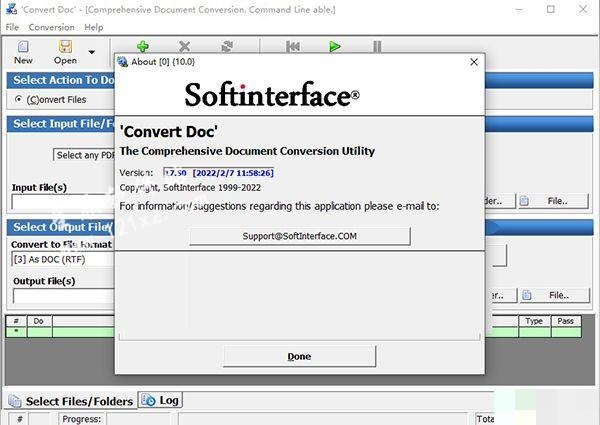Screen dimensions: 600x425
Task: Click 'Copyright, SoftInterface 1999-2022' text
Action: pos(190,188)
